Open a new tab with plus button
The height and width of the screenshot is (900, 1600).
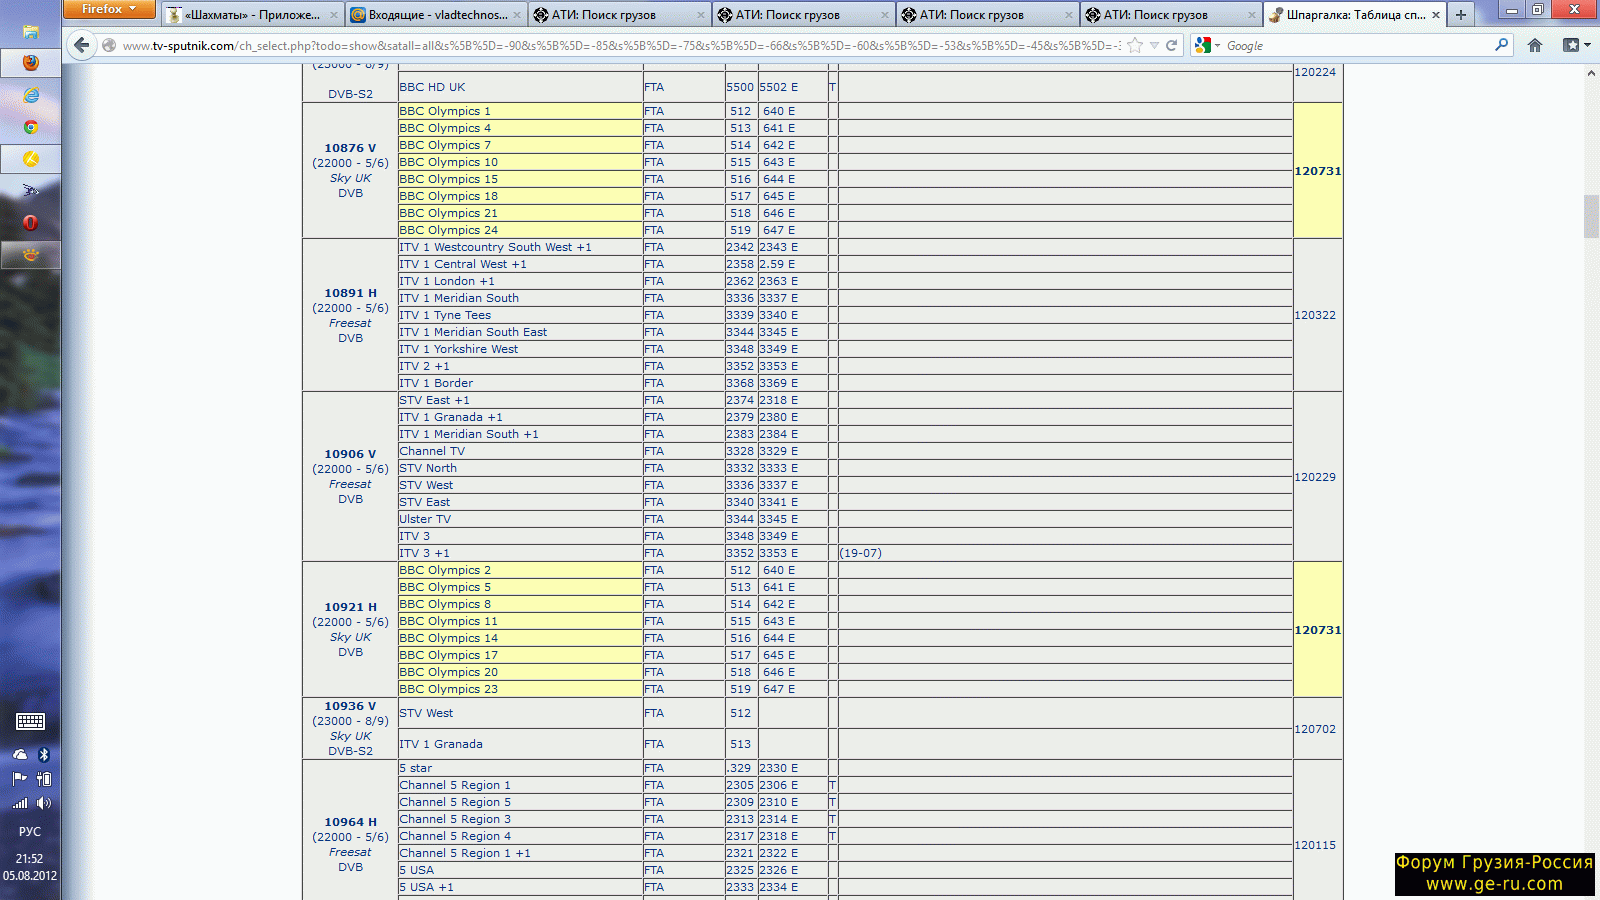(1461, 14)
